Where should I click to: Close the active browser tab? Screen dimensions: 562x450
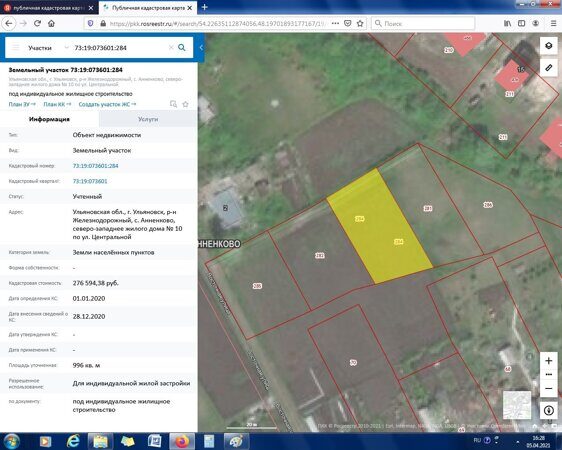[190, 8]
